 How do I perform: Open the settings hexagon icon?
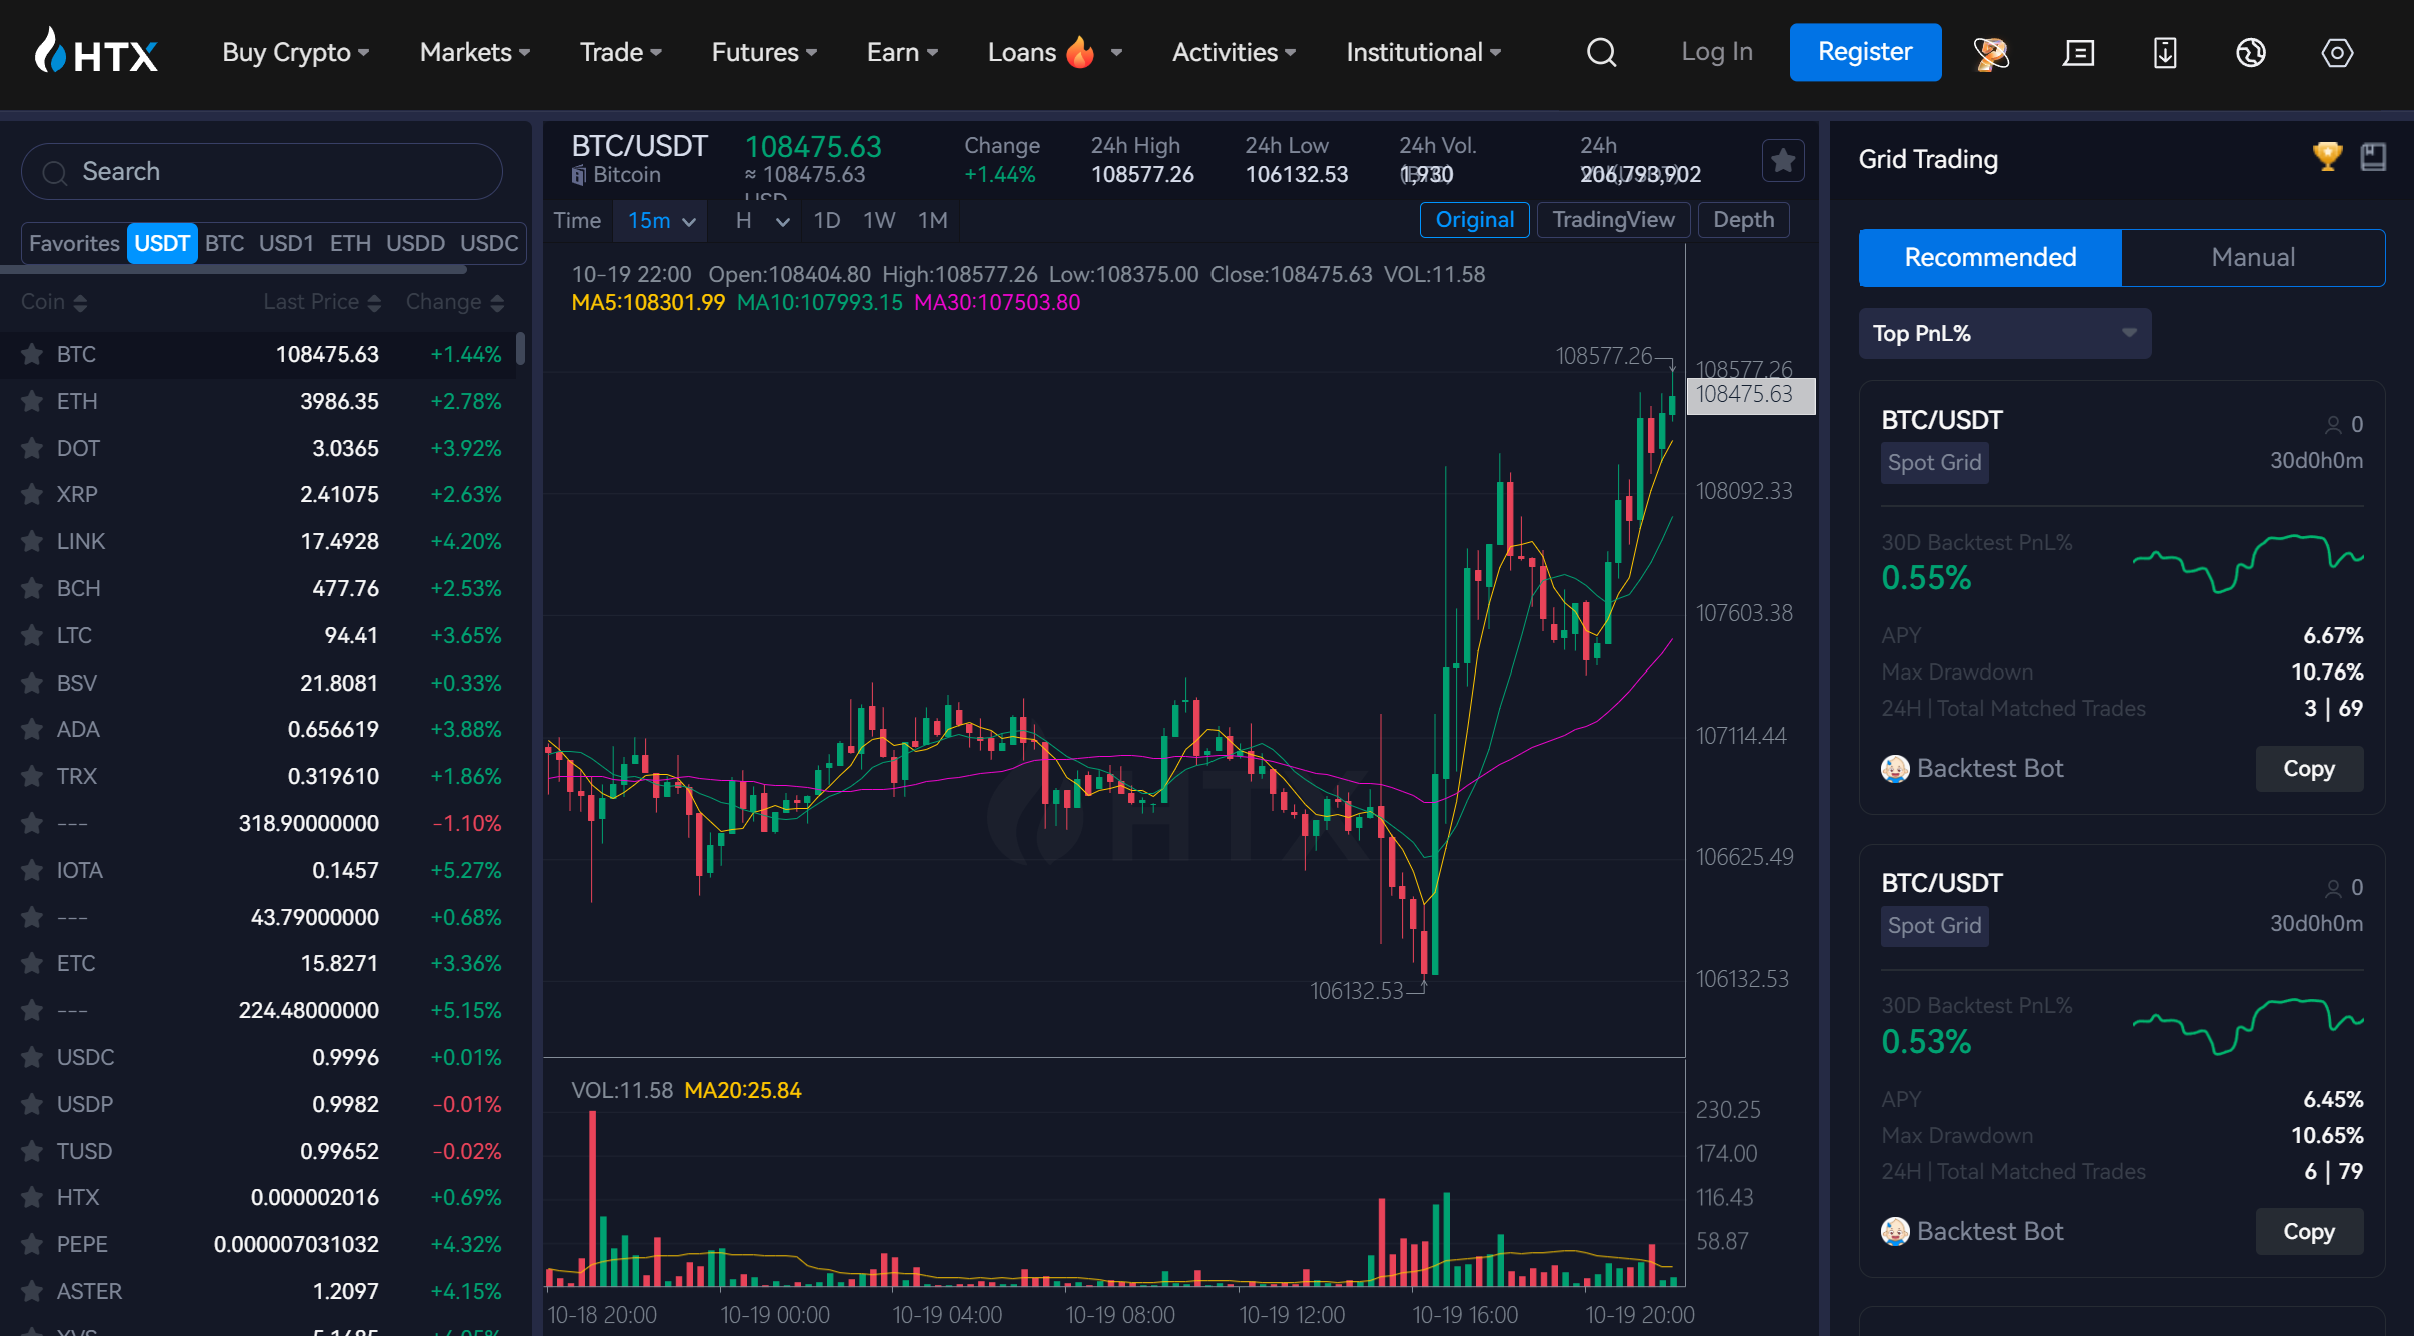click(x=2337, y=52)
